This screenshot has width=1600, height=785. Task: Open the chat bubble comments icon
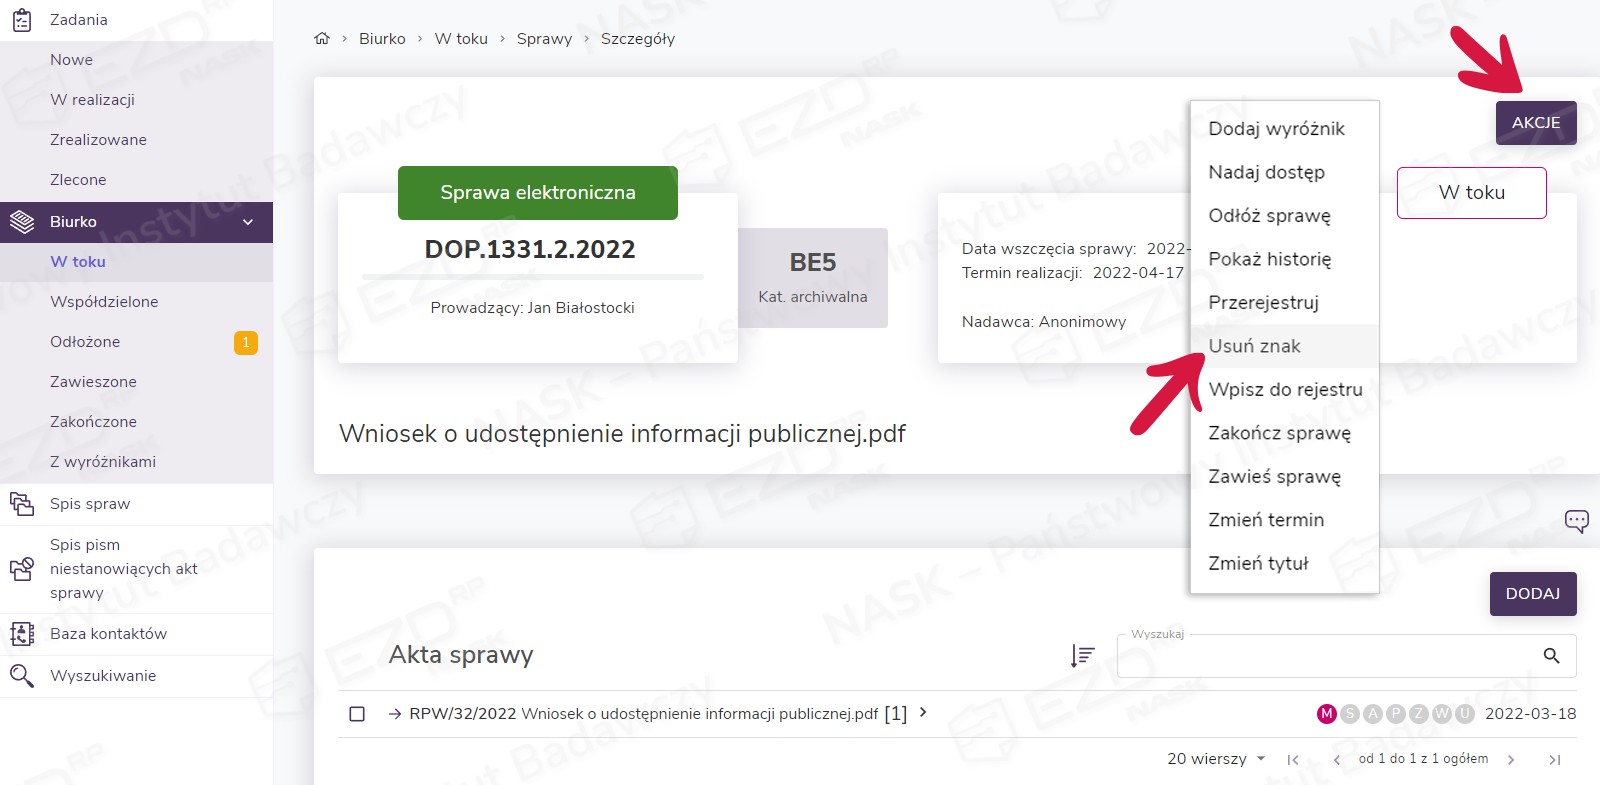[x=1576, y=520]
